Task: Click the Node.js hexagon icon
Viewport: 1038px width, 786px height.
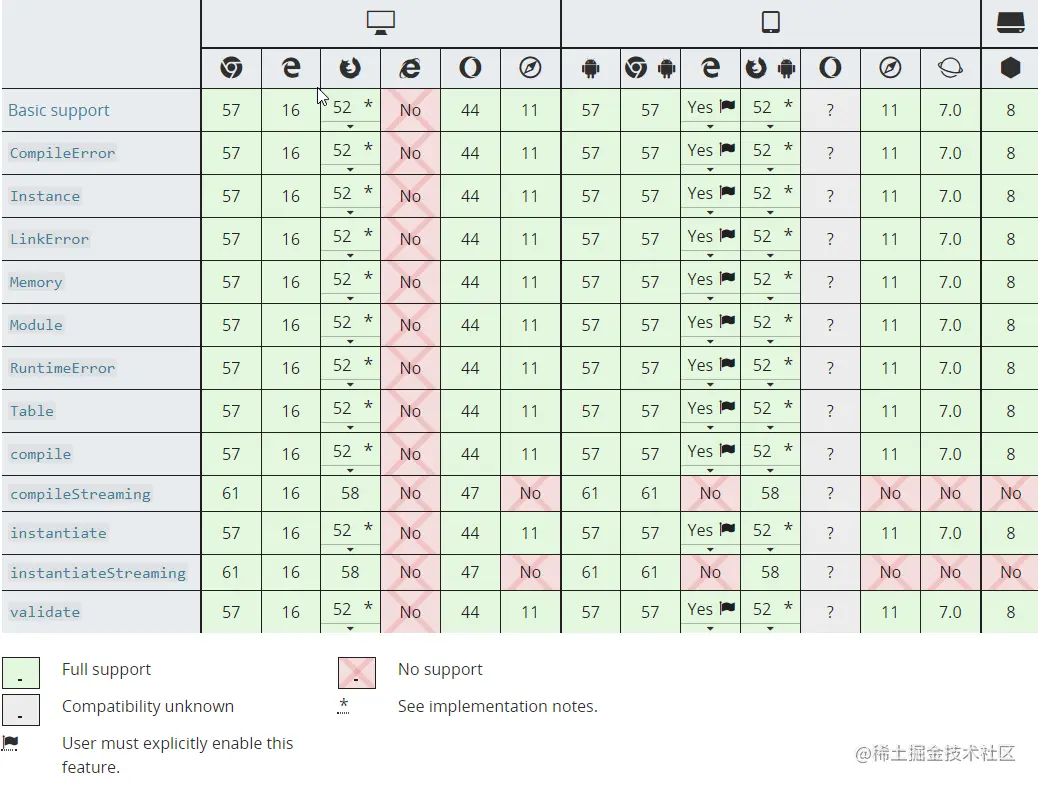Action: (1010, 68)
